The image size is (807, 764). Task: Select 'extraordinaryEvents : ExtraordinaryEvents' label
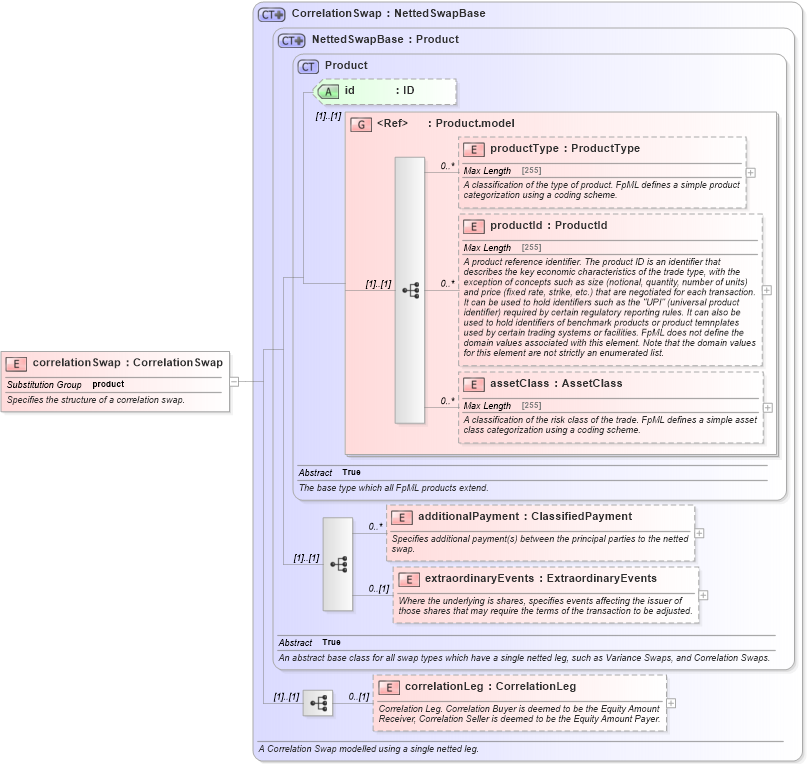541,579
